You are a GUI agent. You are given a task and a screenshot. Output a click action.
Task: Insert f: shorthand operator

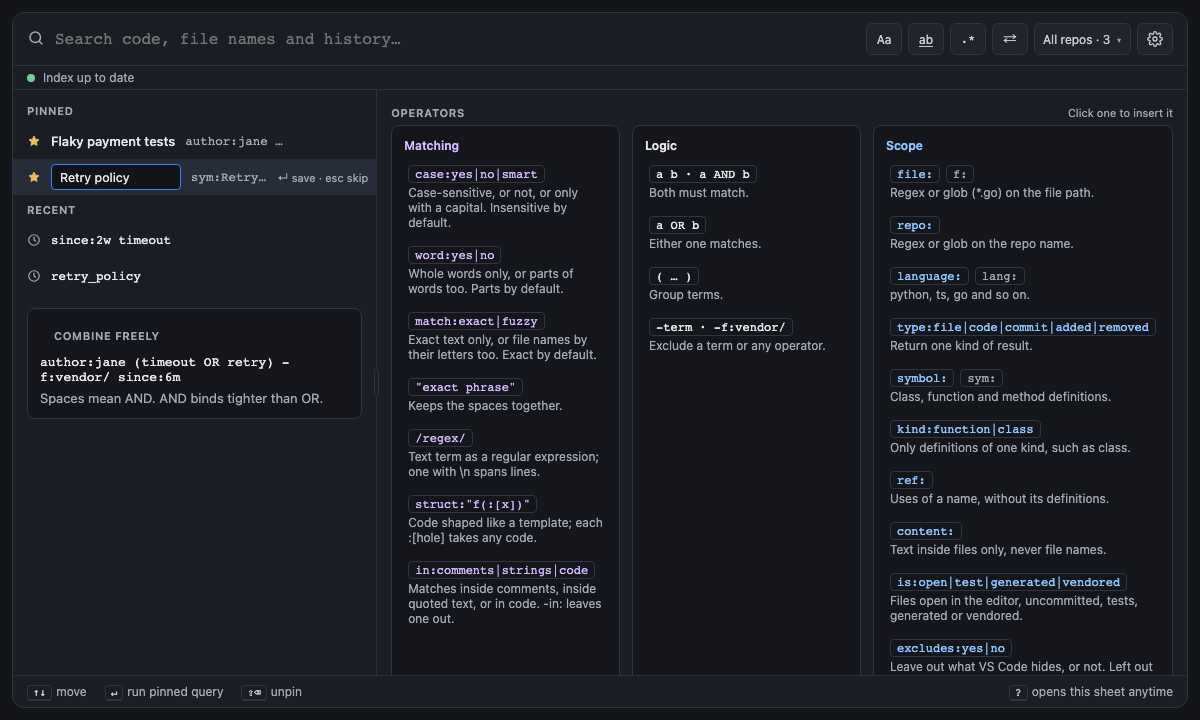click(960, 174)
